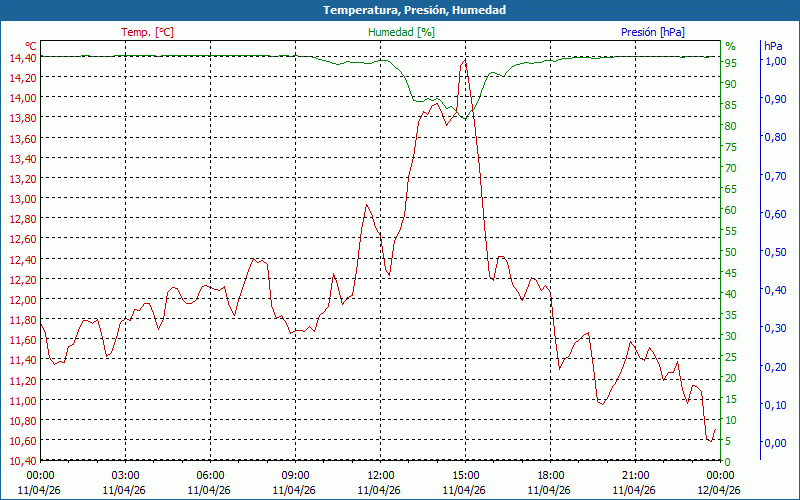Click the 18:00 time axis marker
The height and width of the screenshot is (500, 800).
point(550,475)
